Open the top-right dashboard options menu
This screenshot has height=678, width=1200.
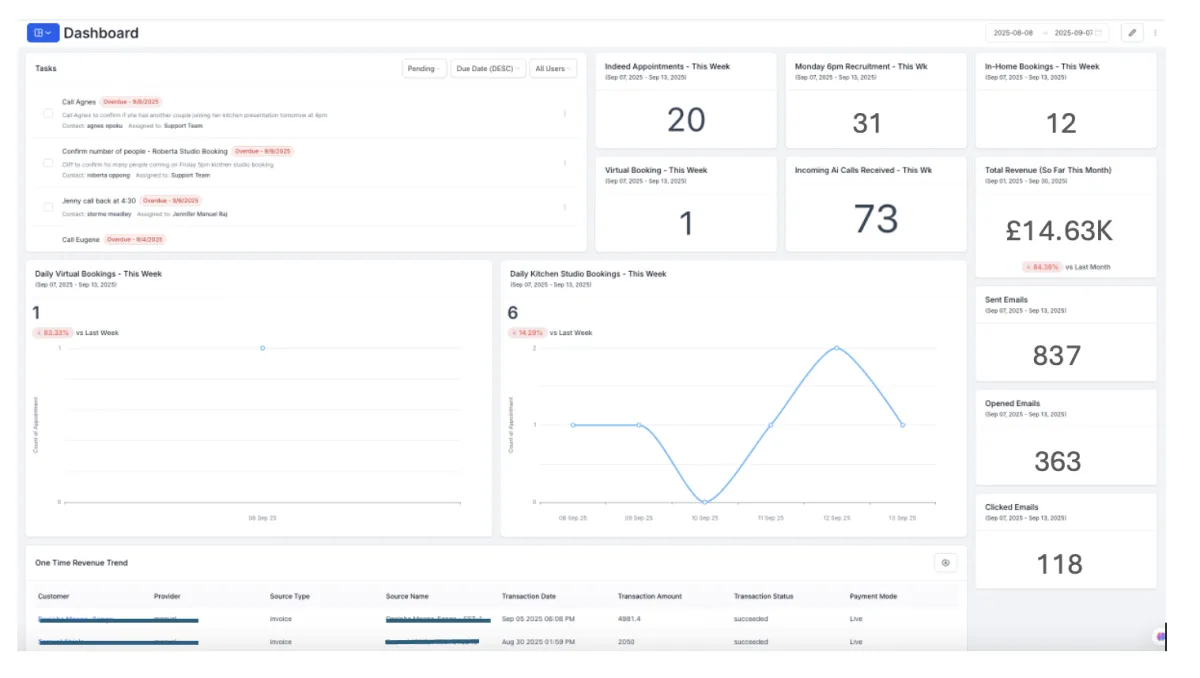1155,33
